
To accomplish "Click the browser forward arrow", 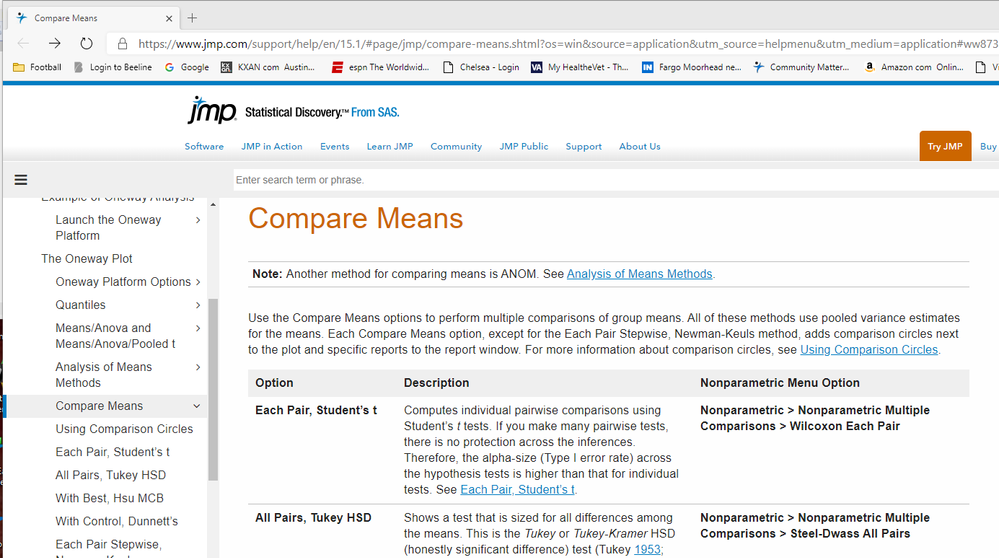I will pyautogui.click(x=55, y=43).
